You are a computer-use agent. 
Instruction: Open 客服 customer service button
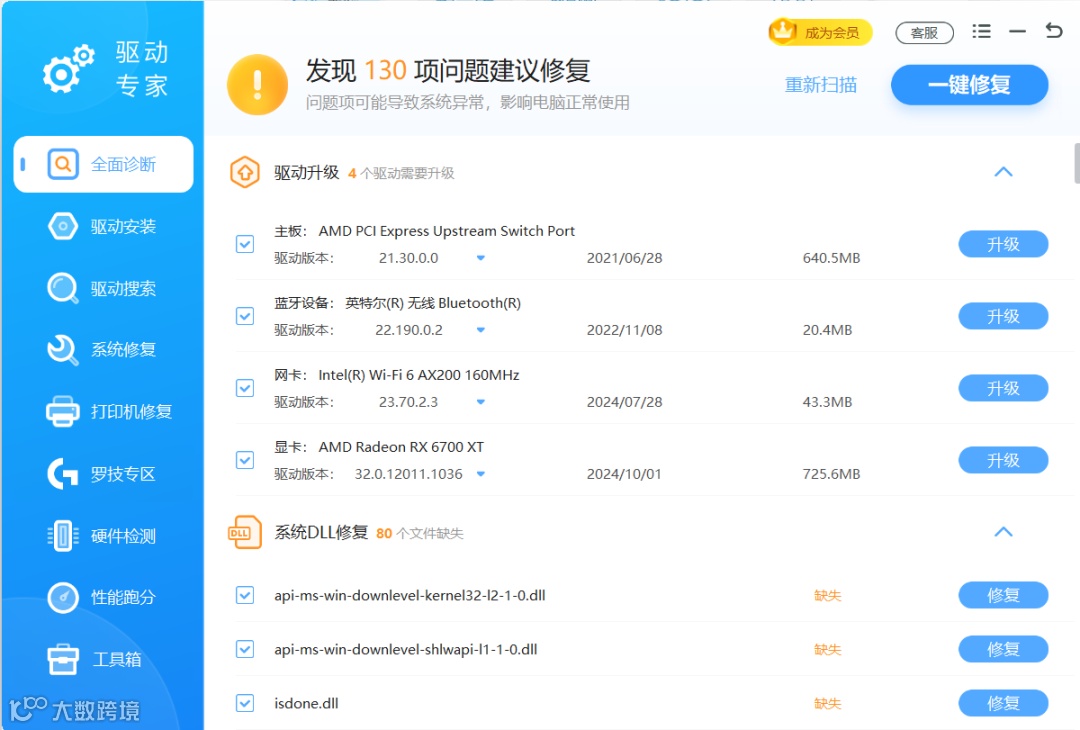[924, 32]
